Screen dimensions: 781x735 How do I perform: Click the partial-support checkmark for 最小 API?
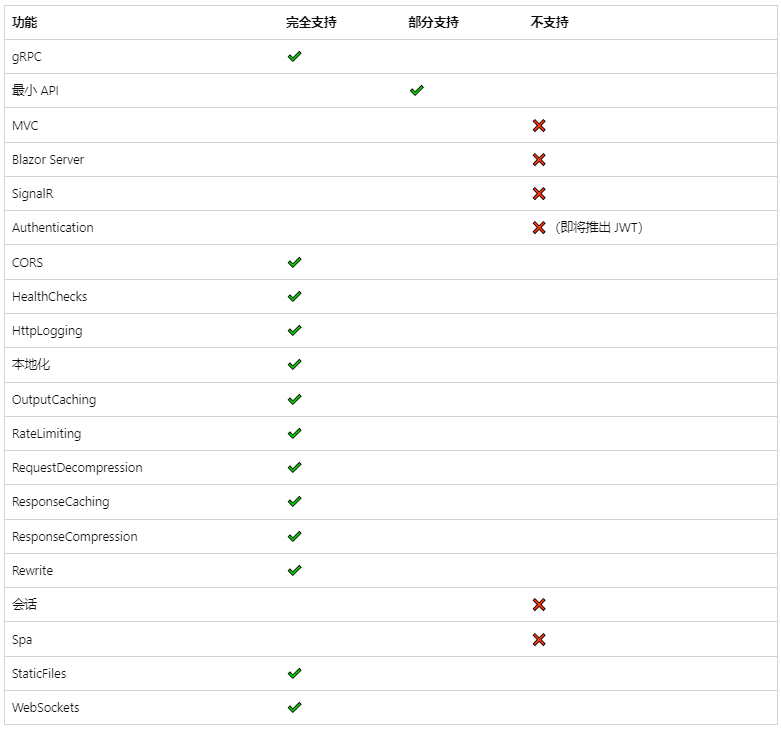[416, 91]
